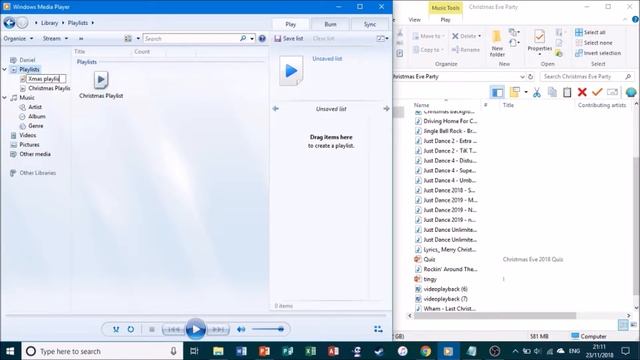Click the Back arrow in Media Player

click(9, 23)
